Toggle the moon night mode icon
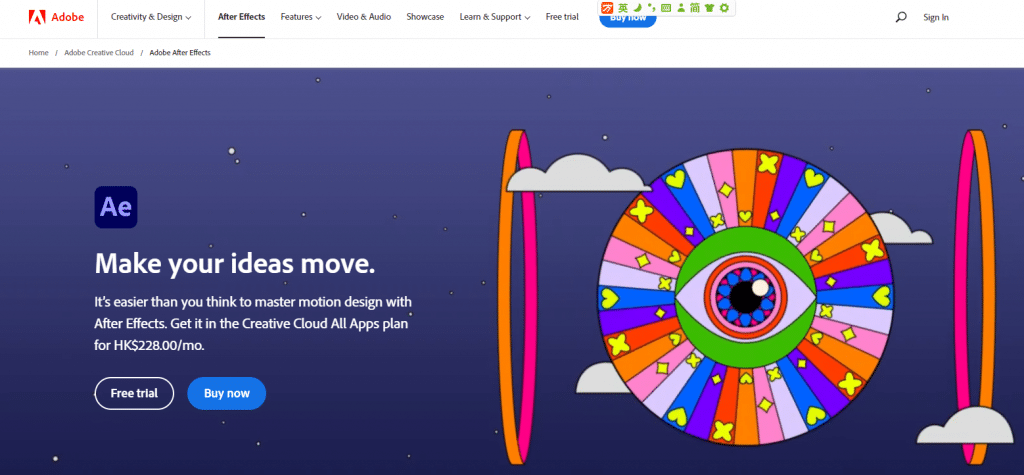This screenshot has width=1024, height=475. coord(637,8)
